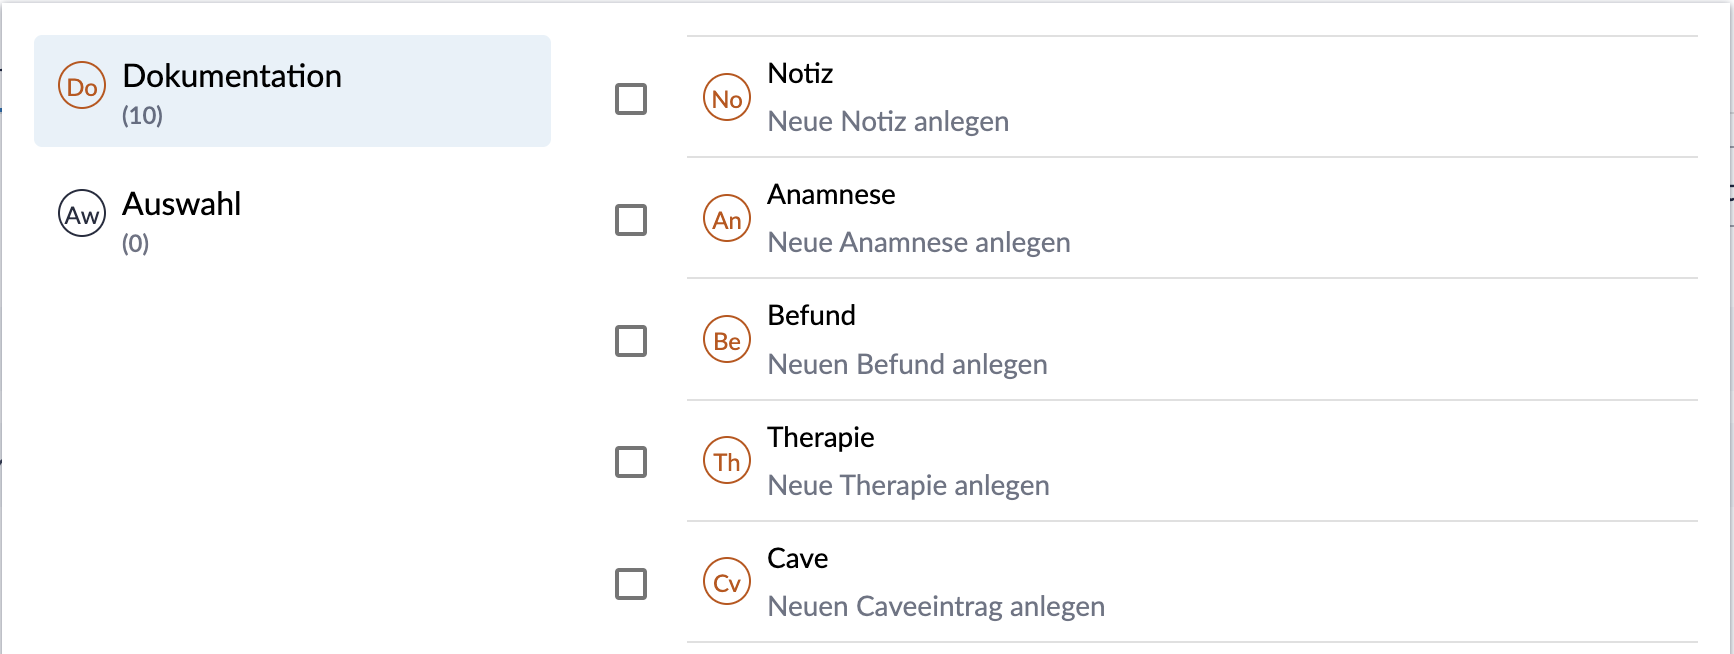Image resolution: width=1734 pixels, height=654 pixels.
Task: Click the 'Be' Befund circle icon
Action: [x=727, y=341]
